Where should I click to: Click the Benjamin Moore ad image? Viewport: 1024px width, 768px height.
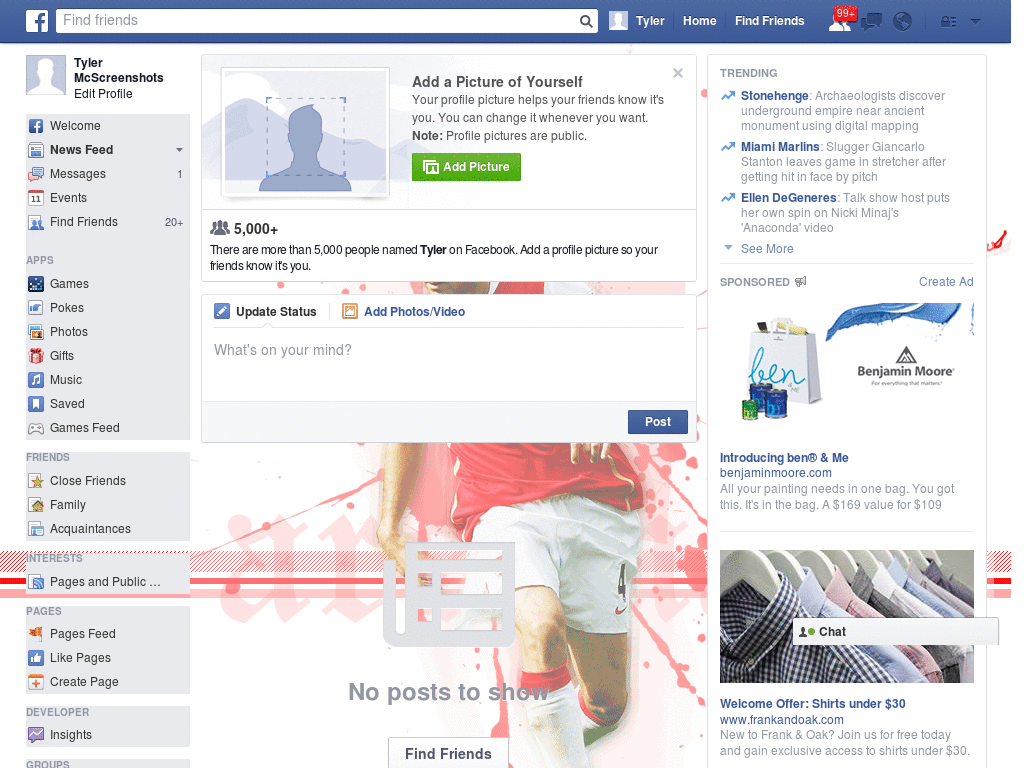pyautogui.click(x=846, y=368)
